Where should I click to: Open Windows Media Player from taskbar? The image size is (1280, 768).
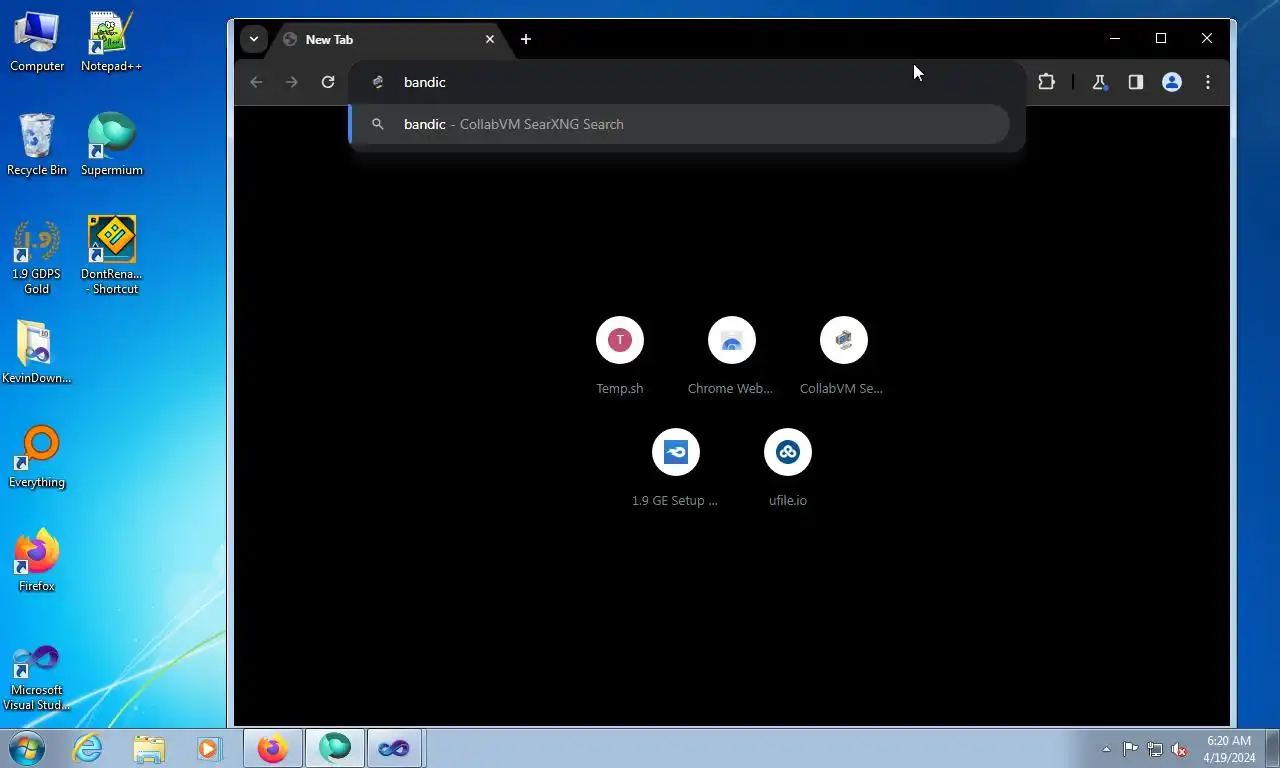point(209,748)
